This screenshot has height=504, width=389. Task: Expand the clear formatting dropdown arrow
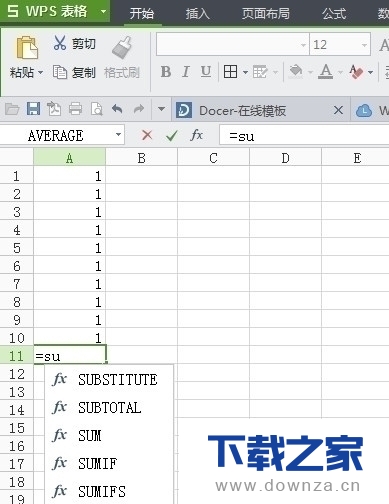point(370,72)
